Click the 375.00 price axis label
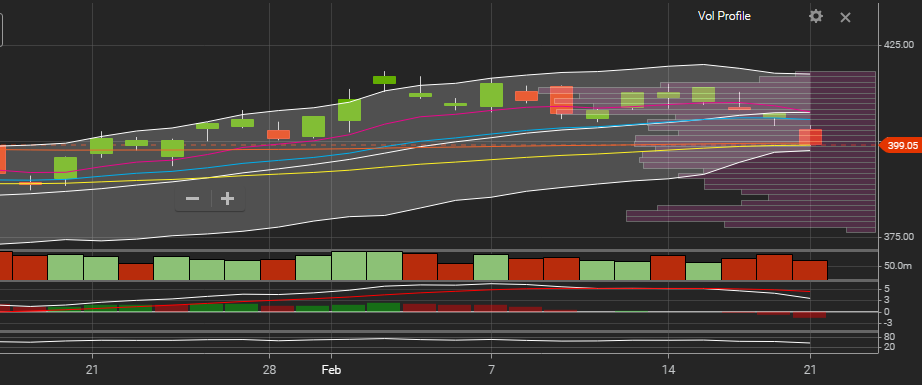 point(899,236)
